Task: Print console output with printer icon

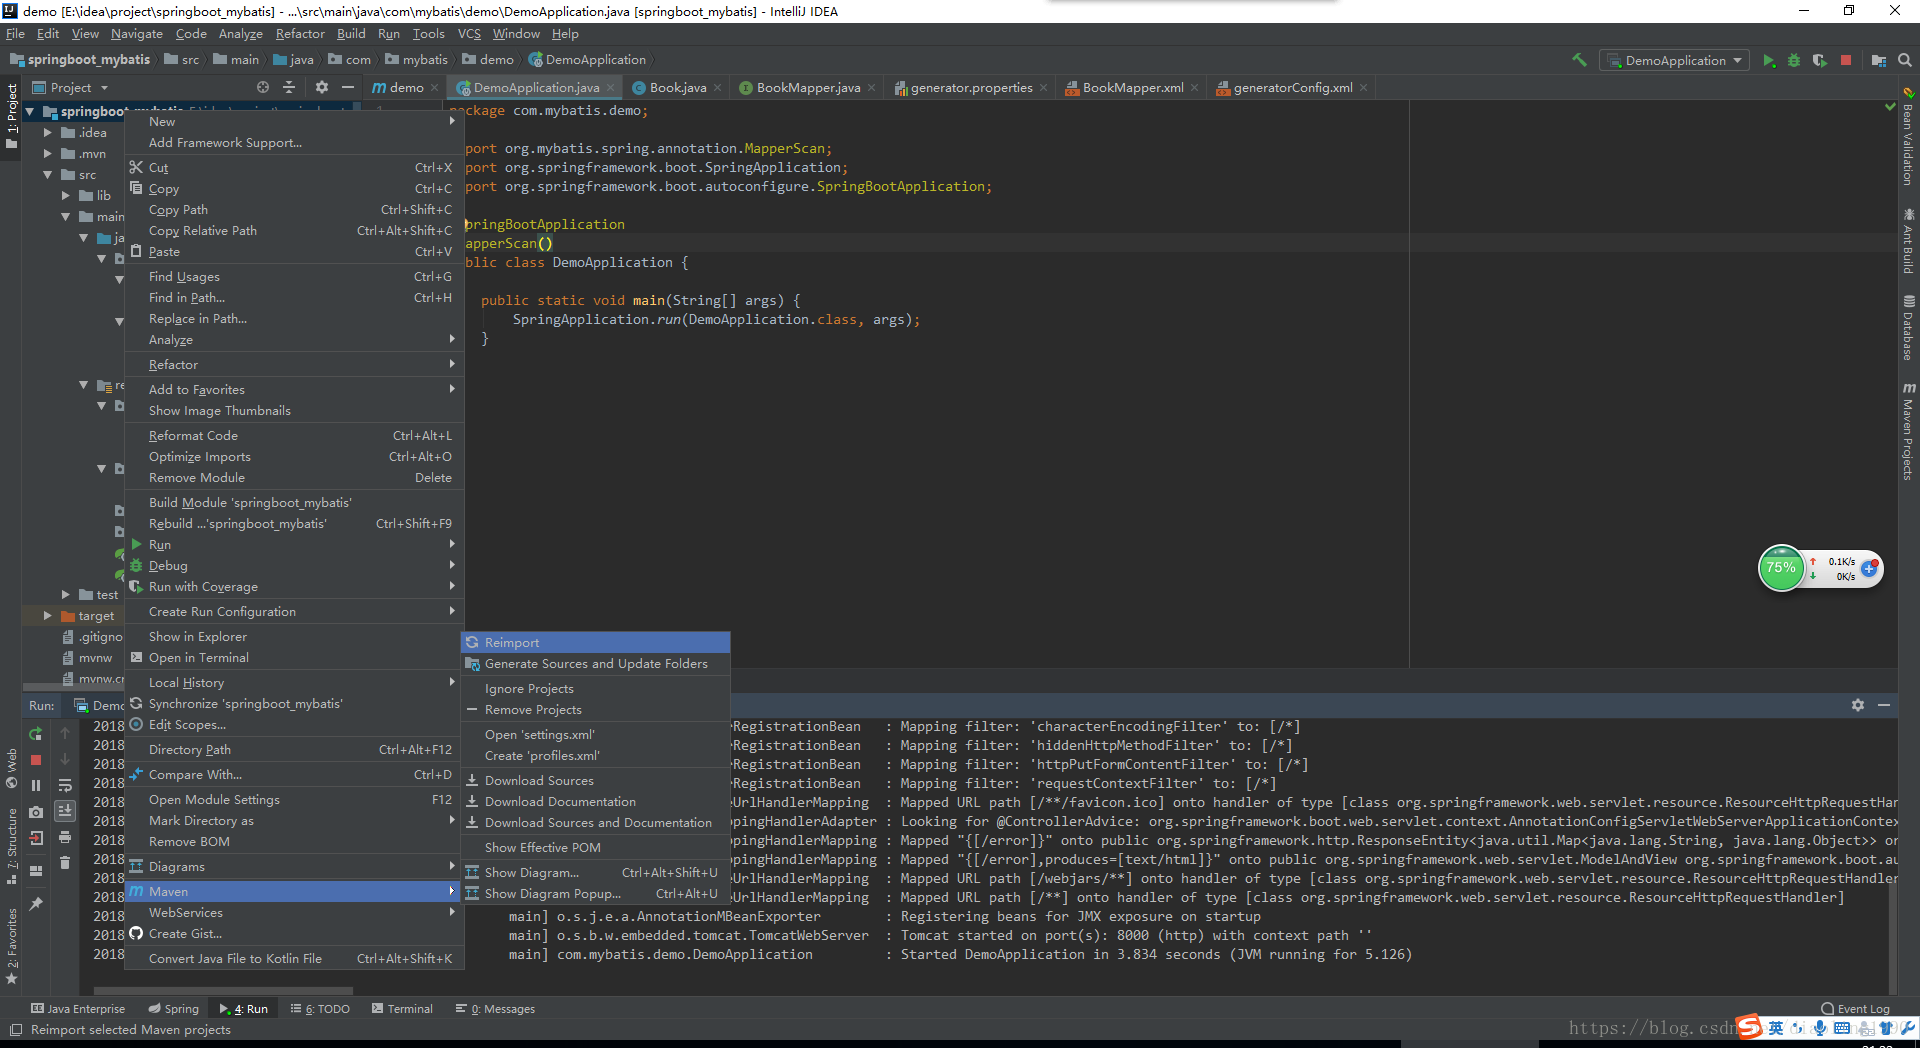Action: point(65,837)
